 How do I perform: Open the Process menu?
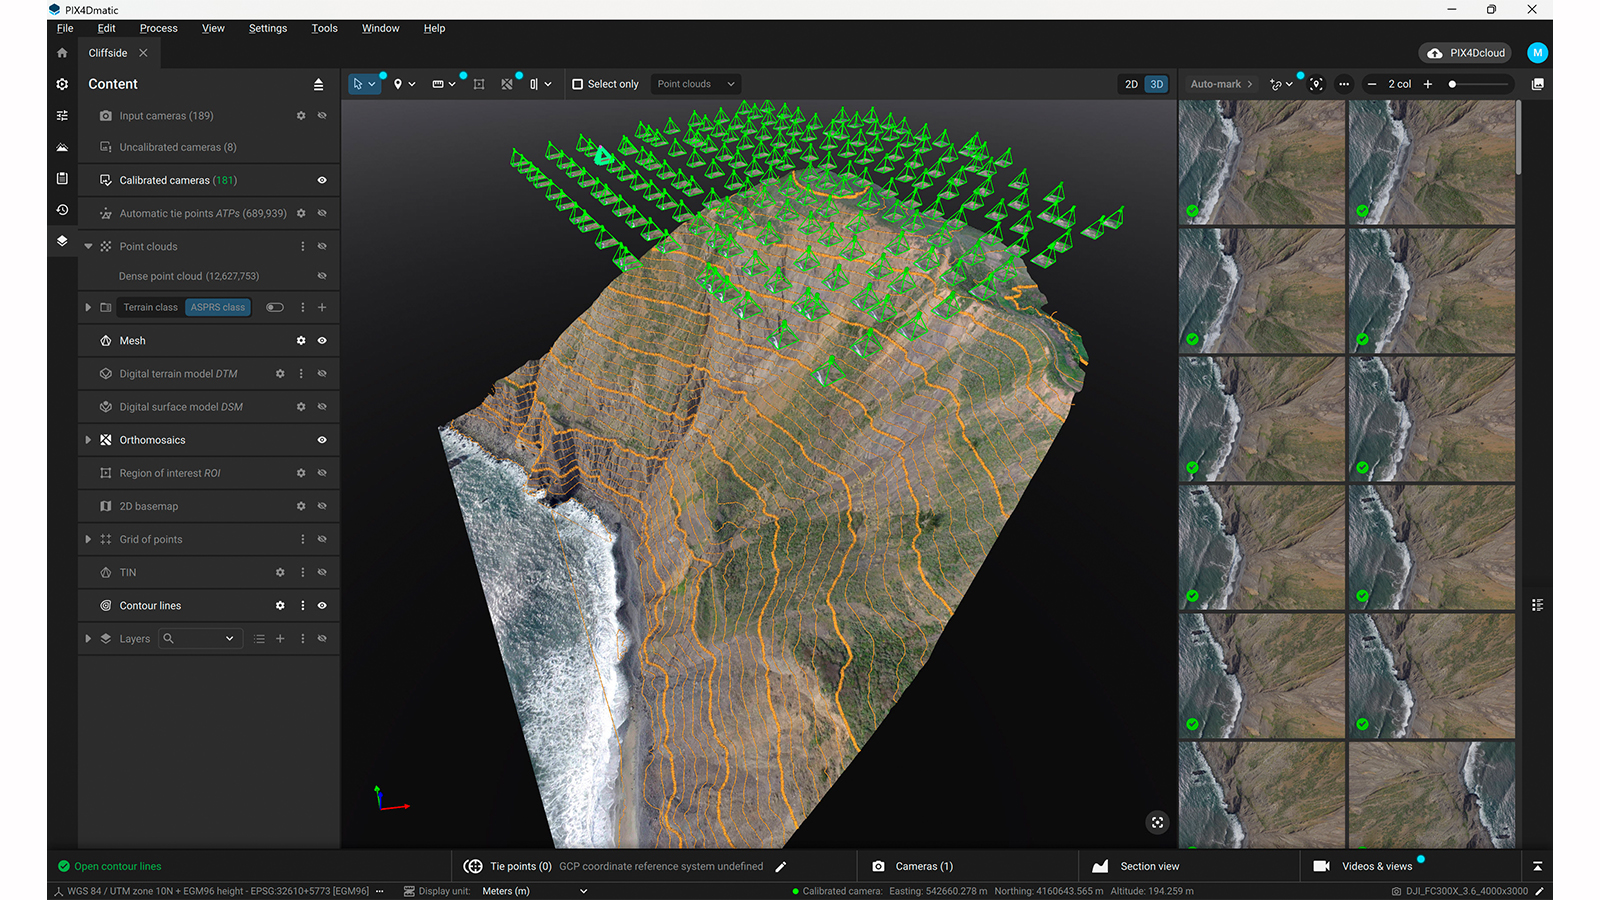pyautogui.click(x=158, y=28)
